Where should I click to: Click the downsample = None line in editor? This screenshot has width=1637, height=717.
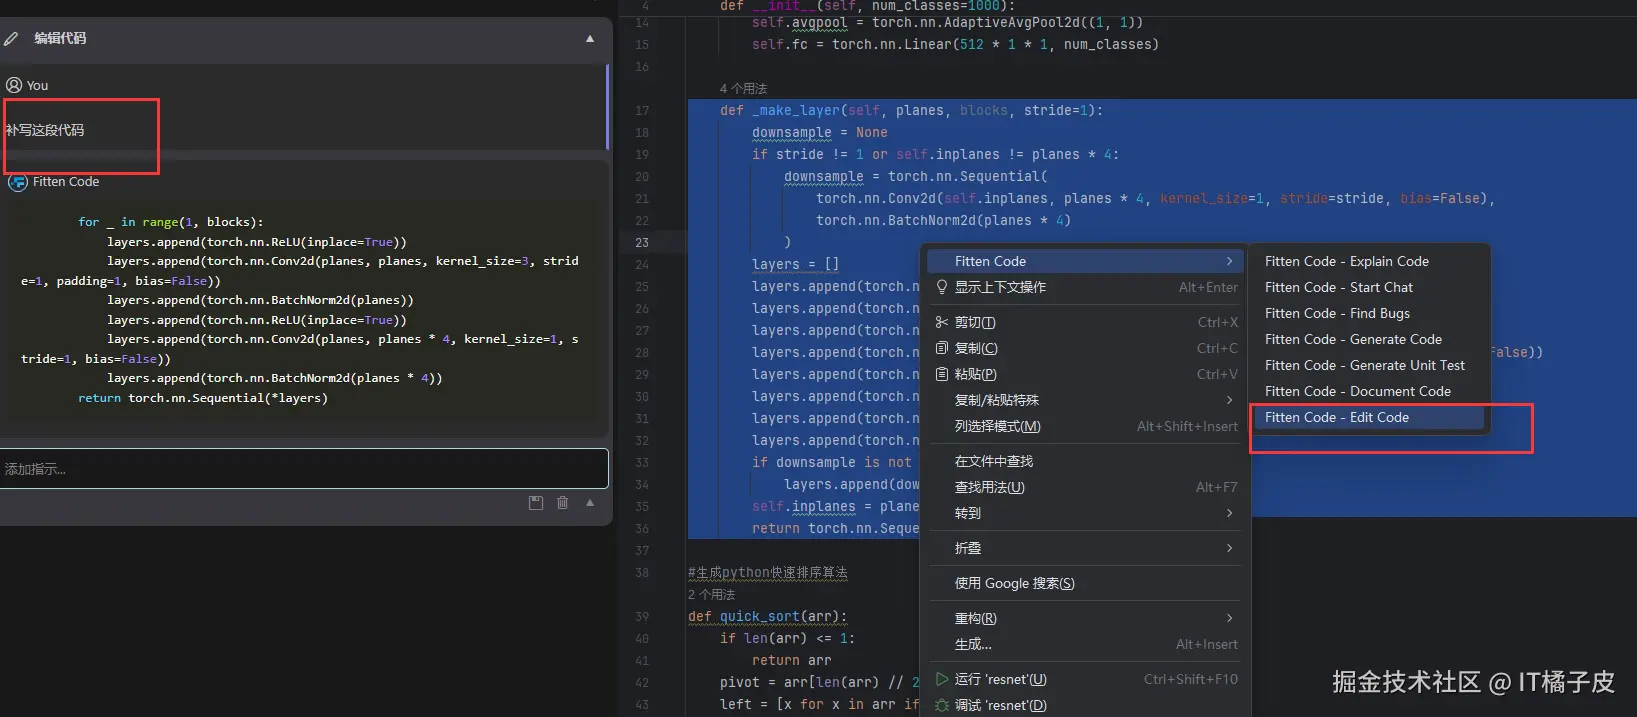(820, 133)
